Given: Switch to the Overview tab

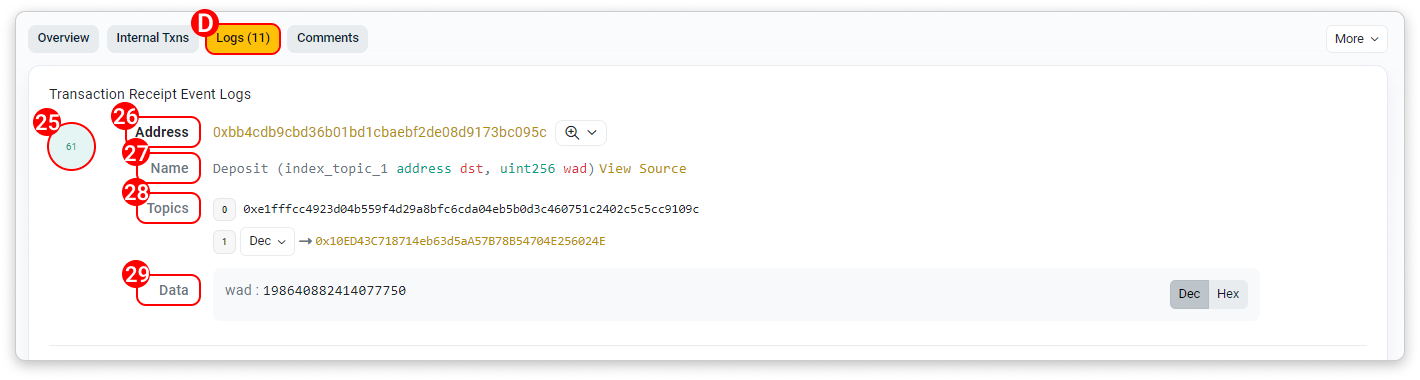Looking at the screenshot, I should (x=64, y=39).
